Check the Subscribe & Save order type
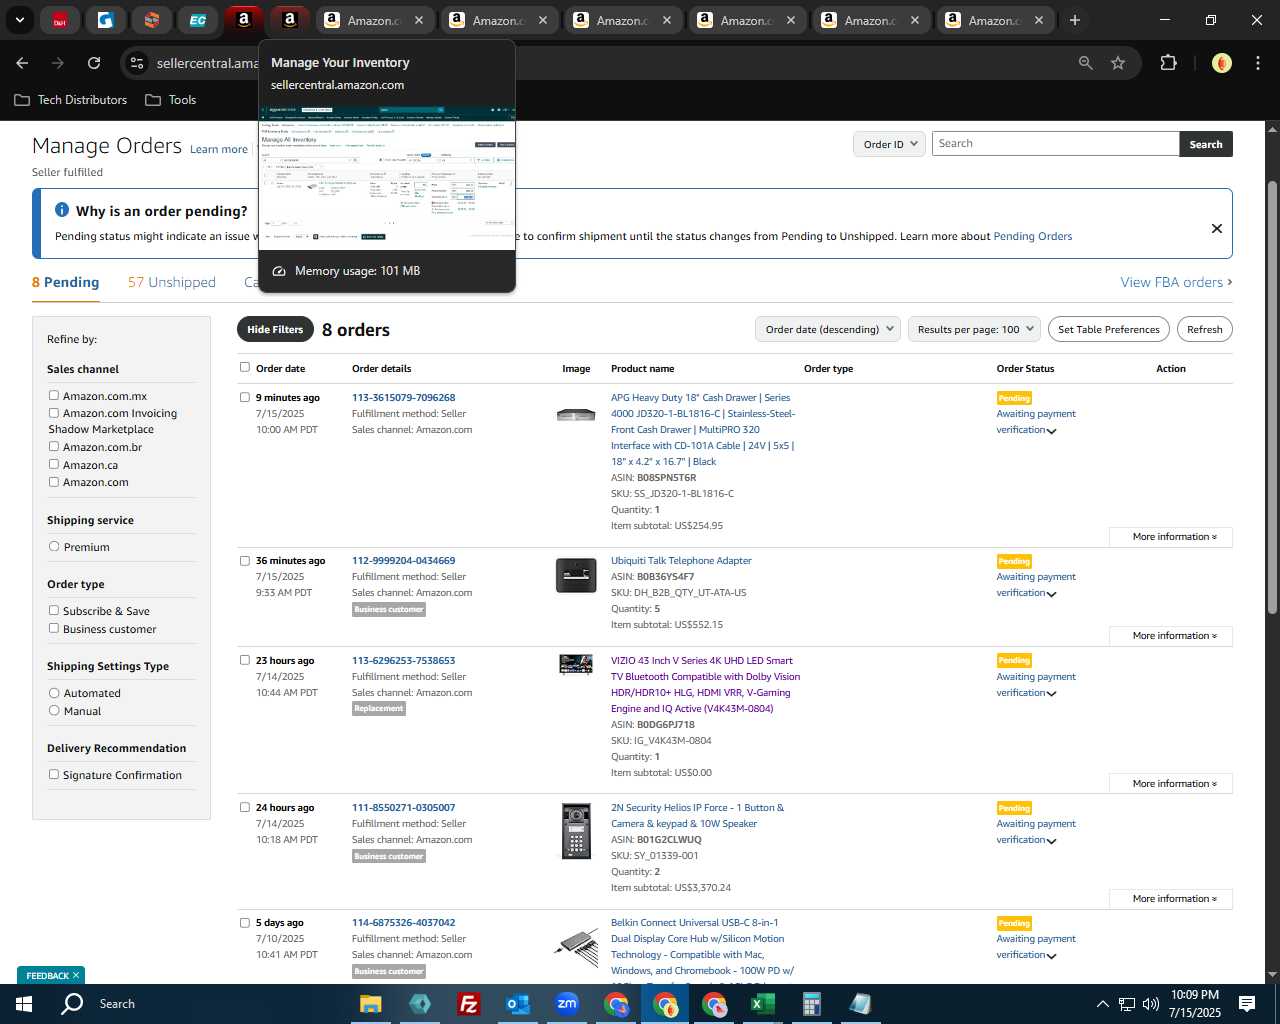This screenshot has height=1024, width=1280. [54, 610]
